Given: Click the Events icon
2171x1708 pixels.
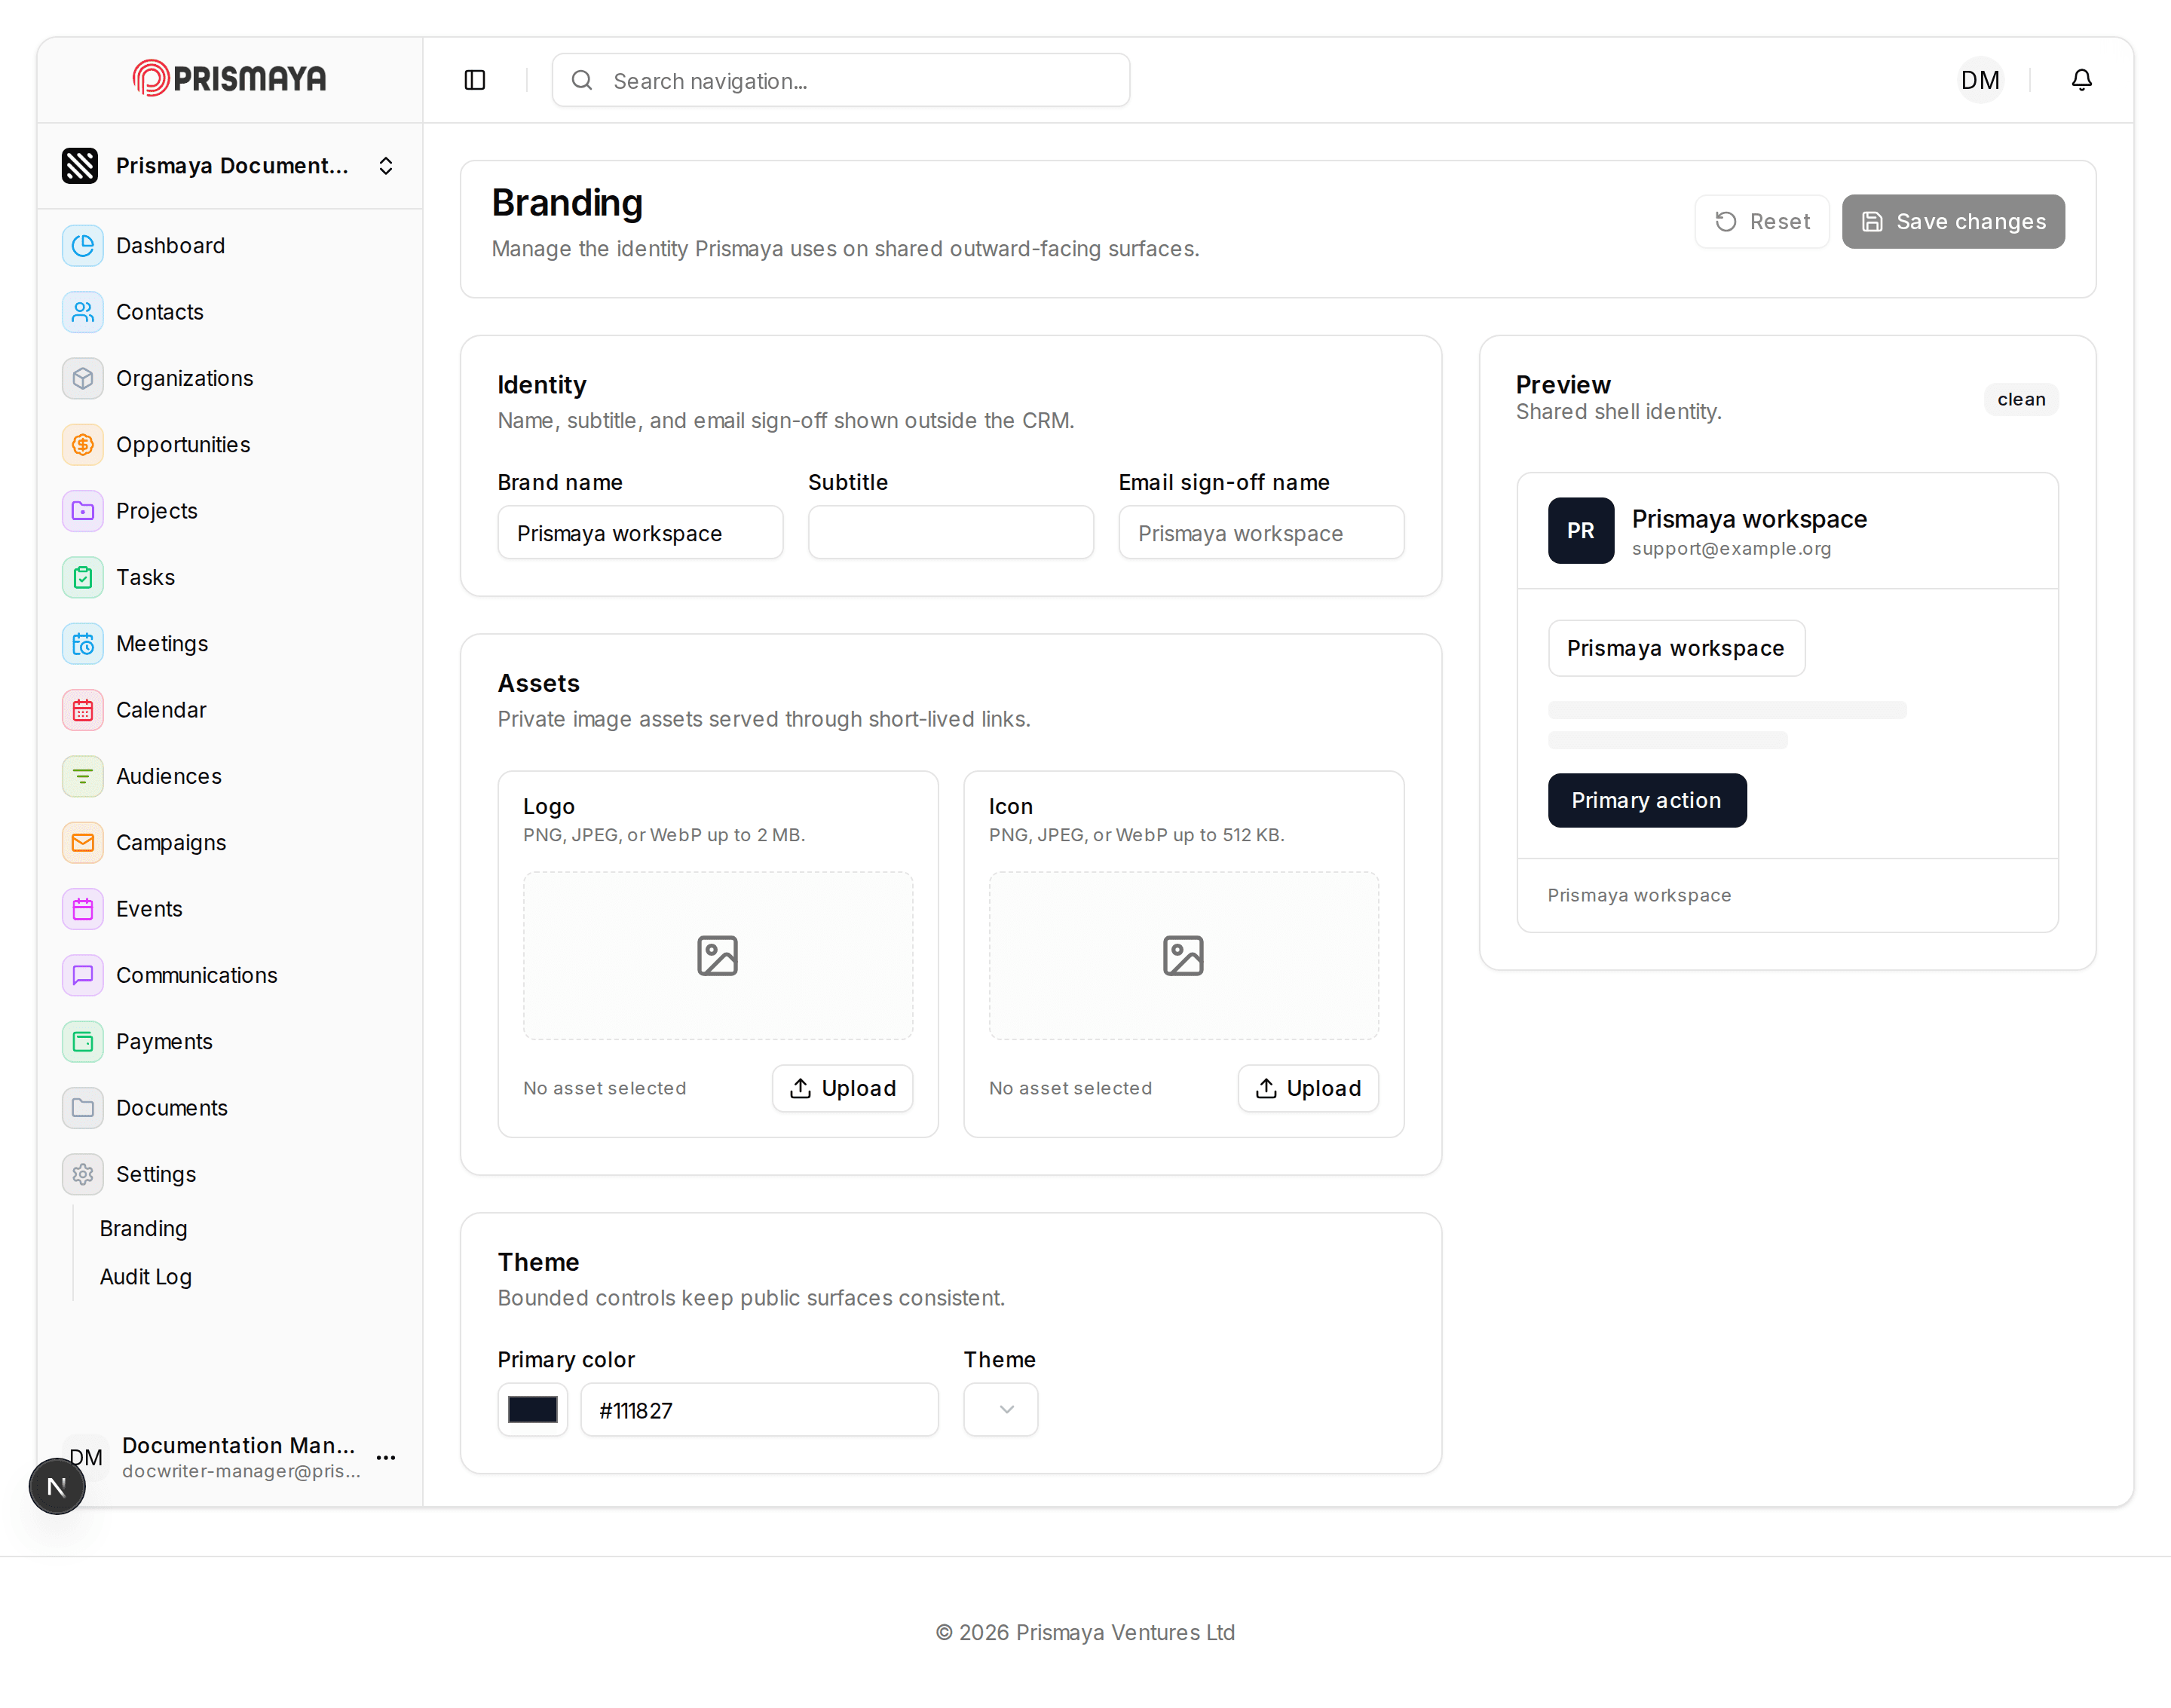Looking at the screenshot, I should 83,909.
